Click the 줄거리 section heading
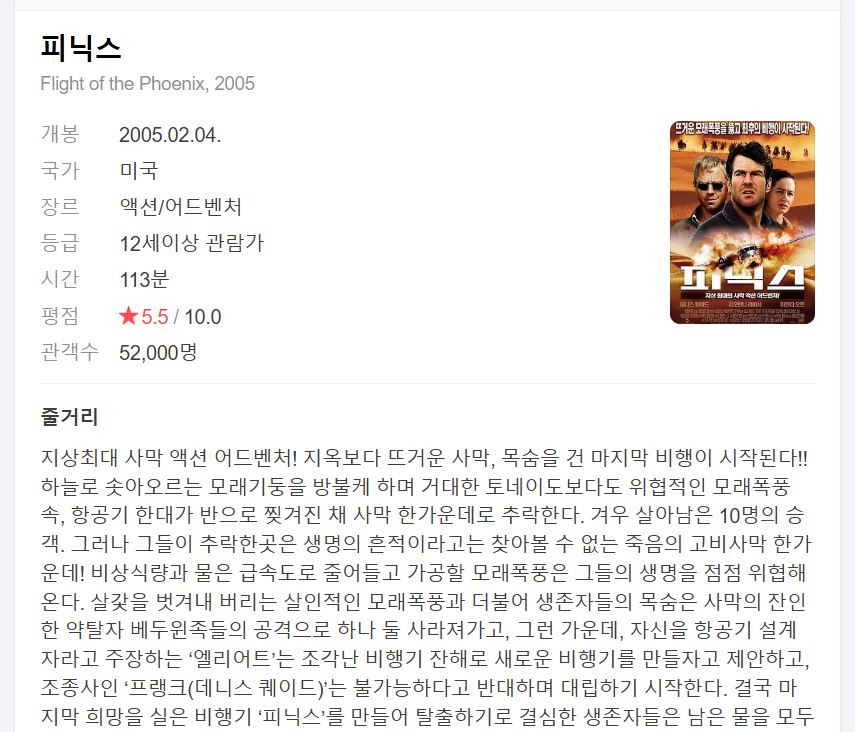The width and height of the screenshot is (855, 732). 69,417
